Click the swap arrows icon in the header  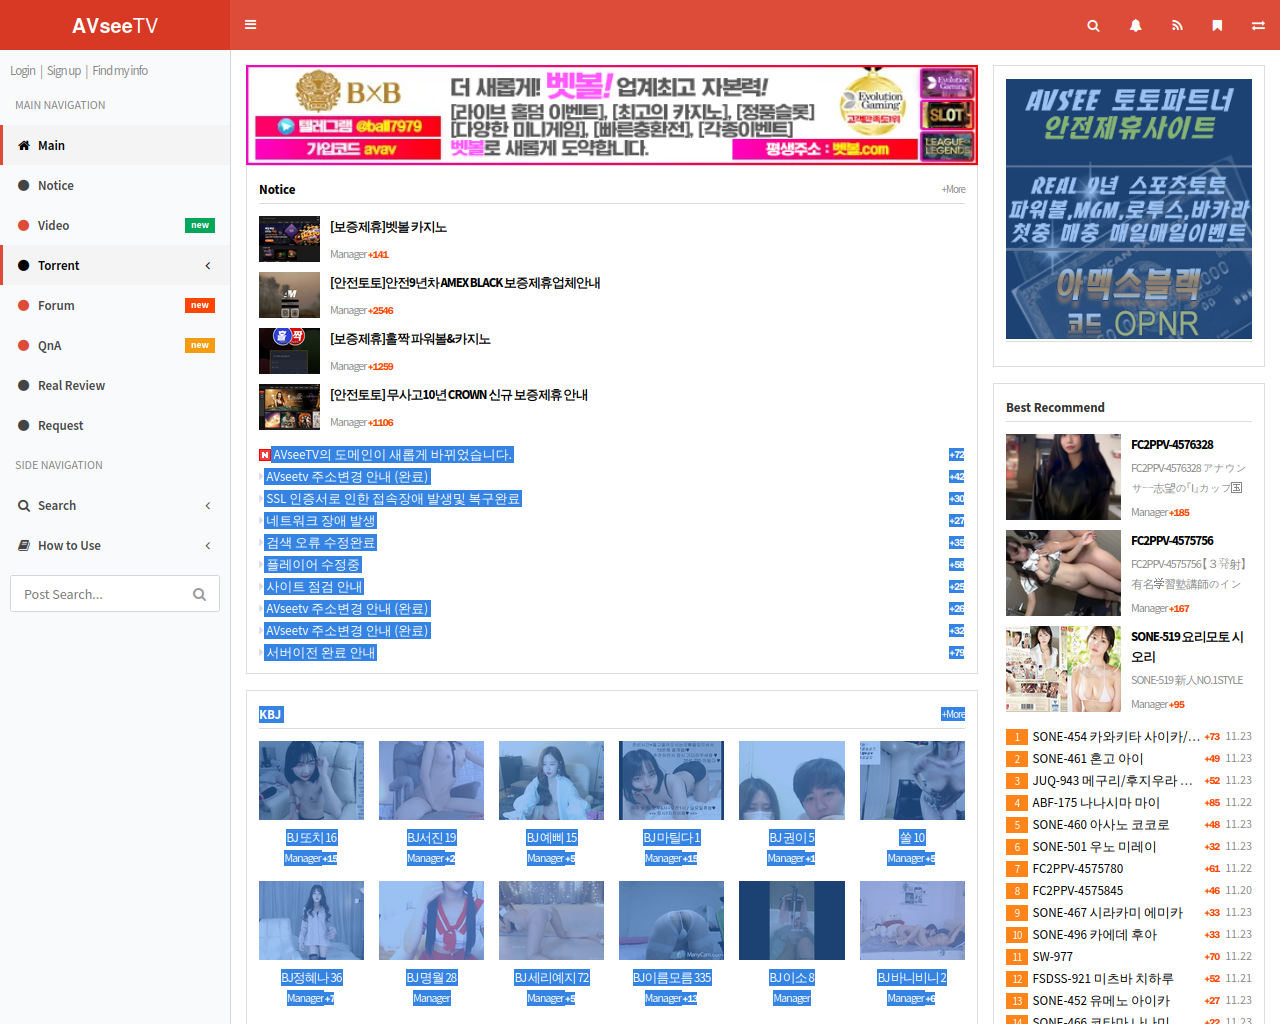click(x=1258, y=25)
